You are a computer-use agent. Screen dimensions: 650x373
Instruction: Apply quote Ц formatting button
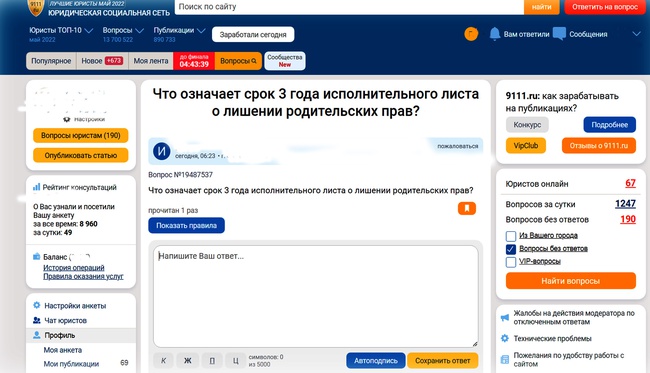pyautogui.click(x=235, y=361)
